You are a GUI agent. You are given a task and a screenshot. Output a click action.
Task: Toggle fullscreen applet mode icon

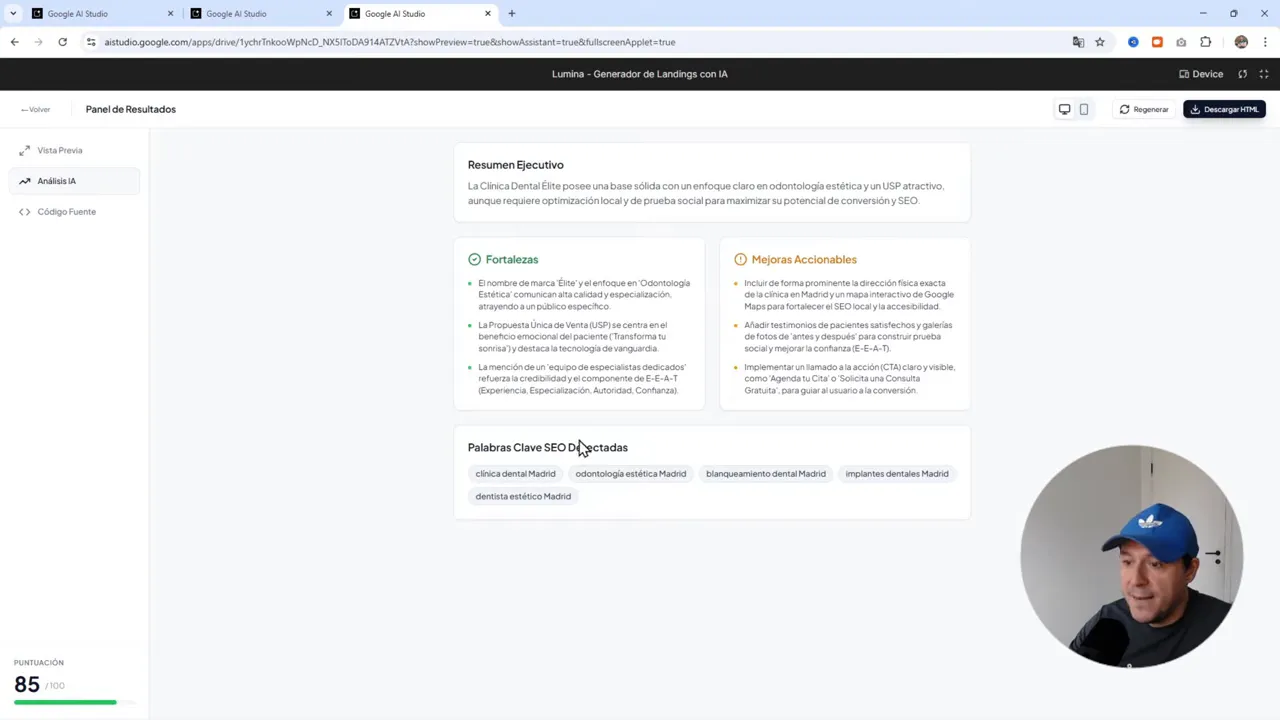[1263, 73]
